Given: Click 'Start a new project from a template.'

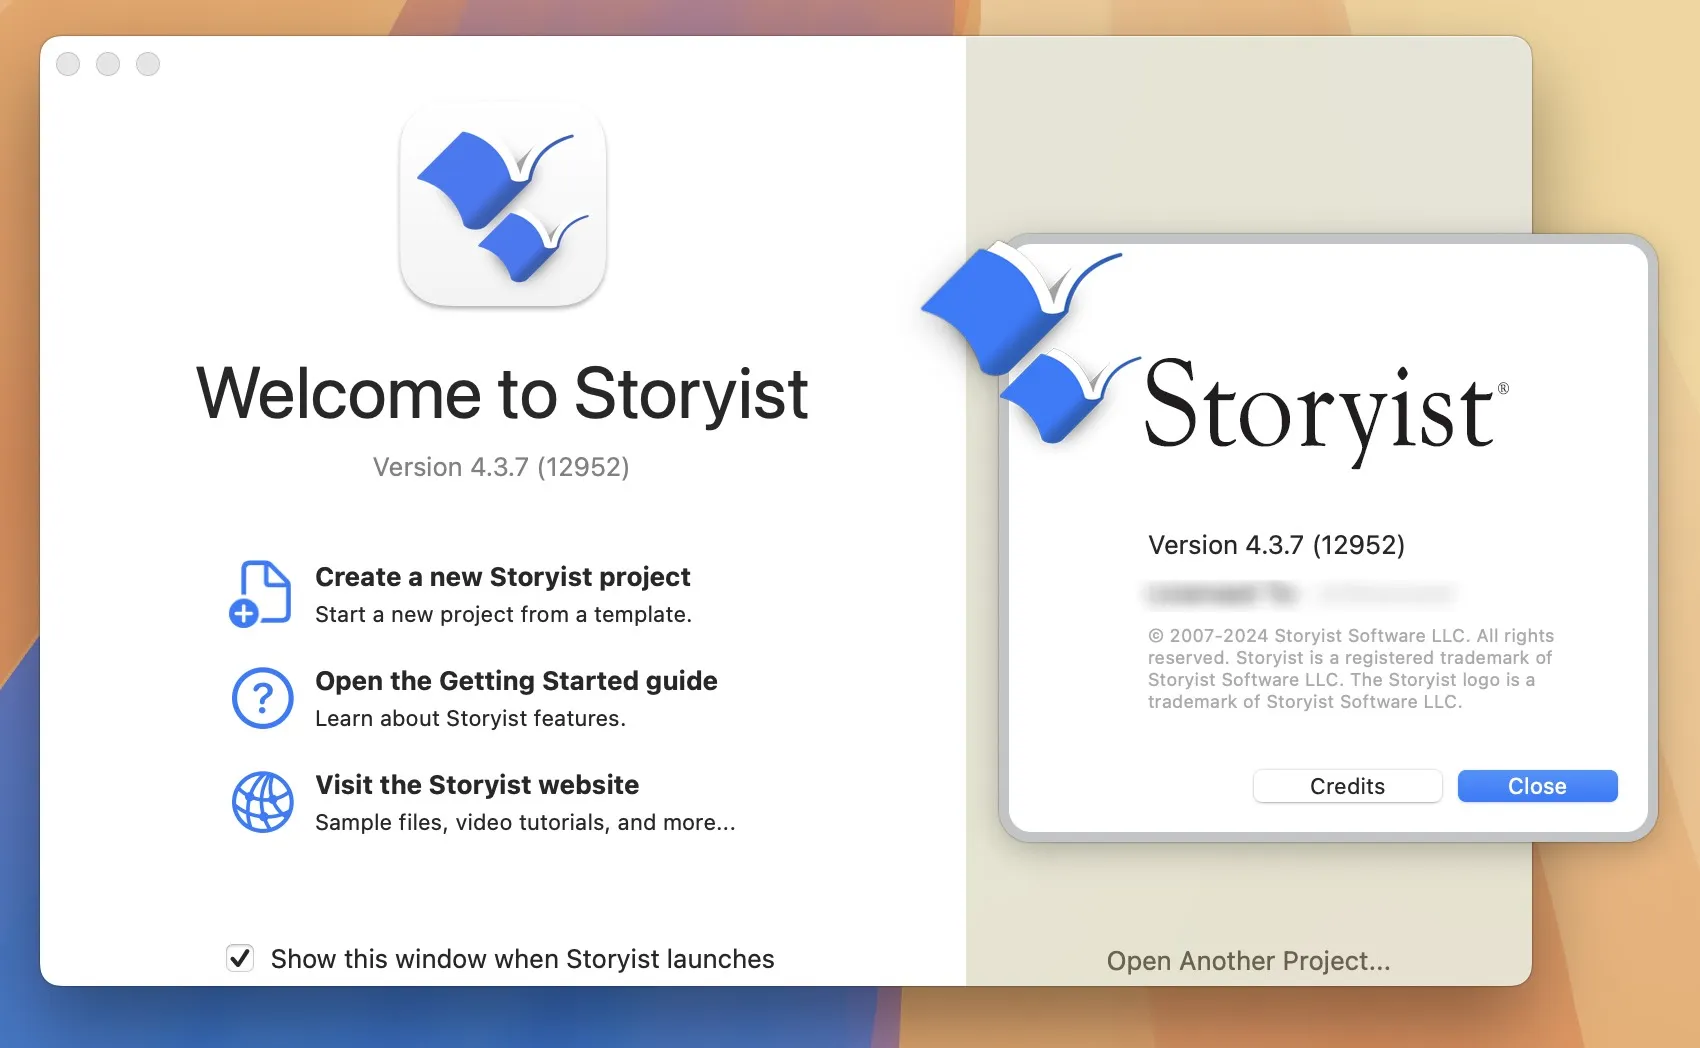Looking at the screenshot, I should (x=503, y=614).
